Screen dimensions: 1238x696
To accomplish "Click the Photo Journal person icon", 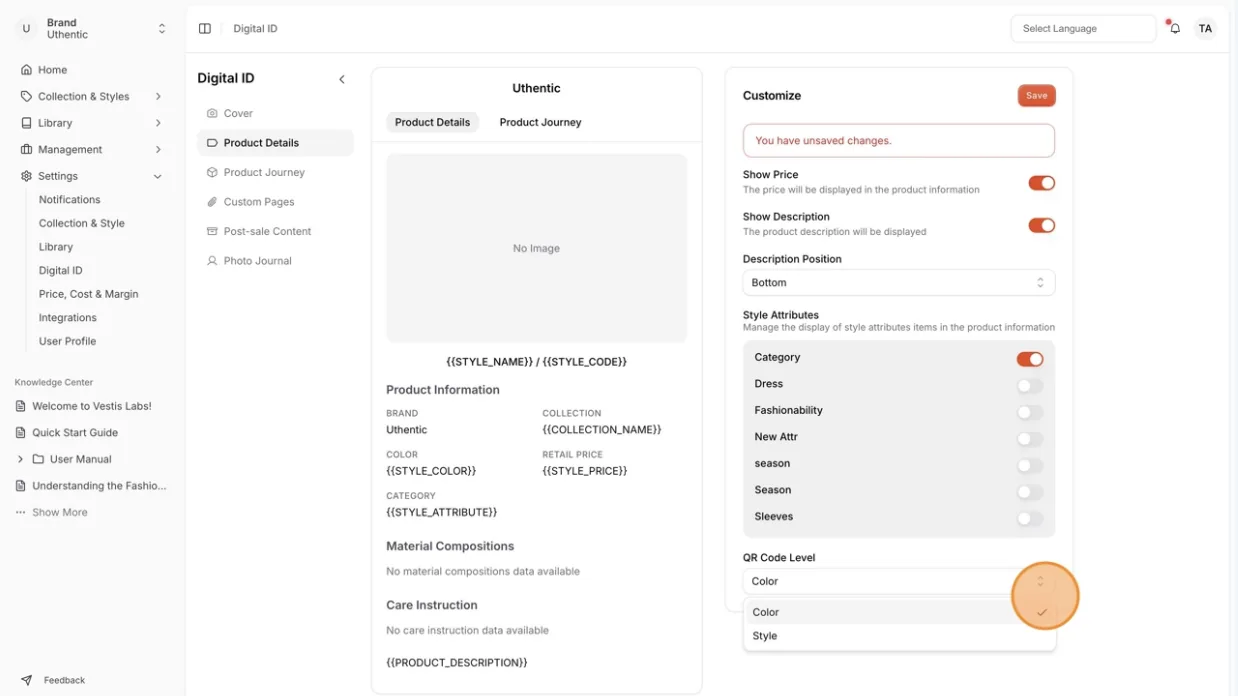I will pos(212,261).
